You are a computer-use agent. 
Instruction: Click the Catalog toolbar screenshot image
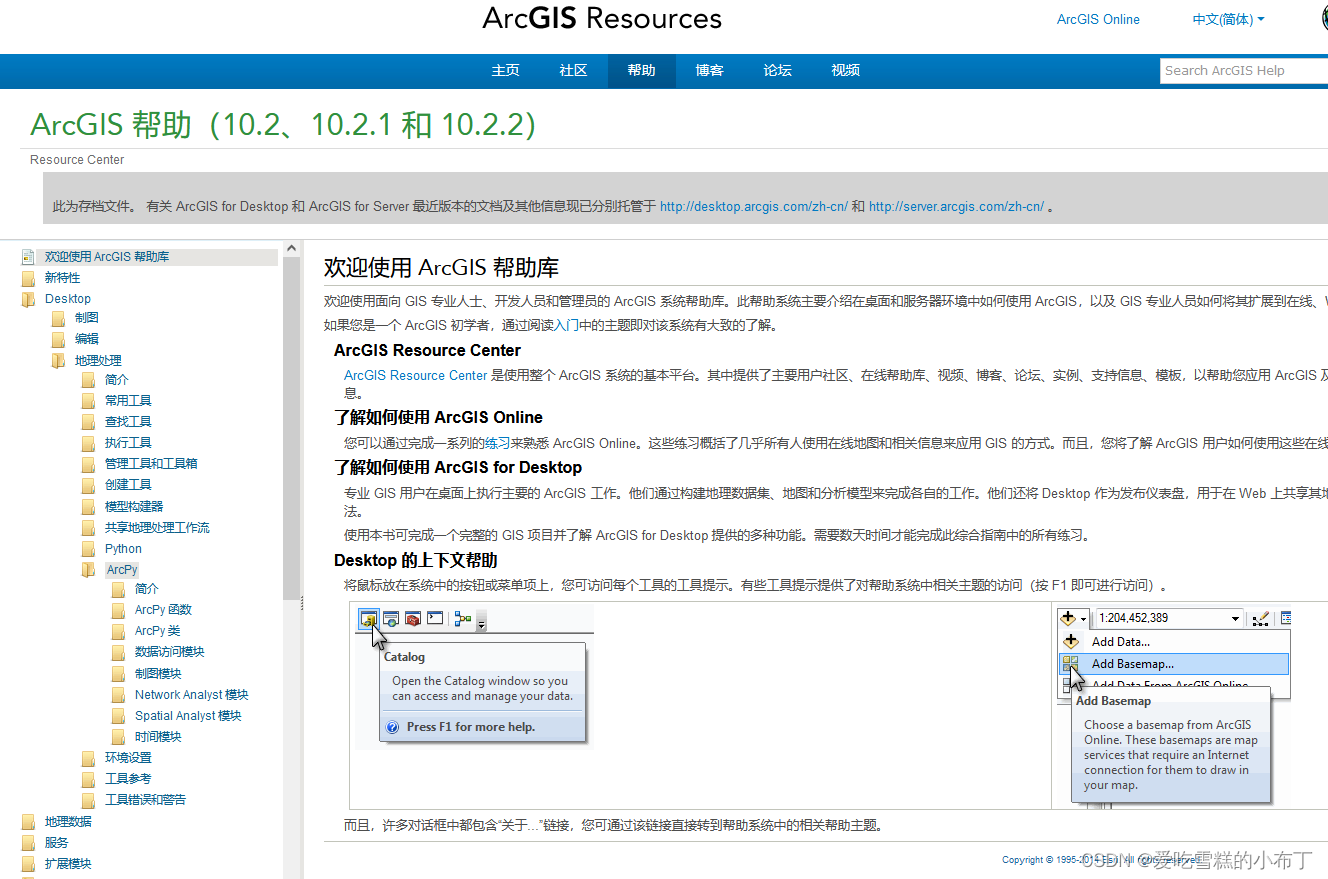pyautogui.click(x=474, y=676)
